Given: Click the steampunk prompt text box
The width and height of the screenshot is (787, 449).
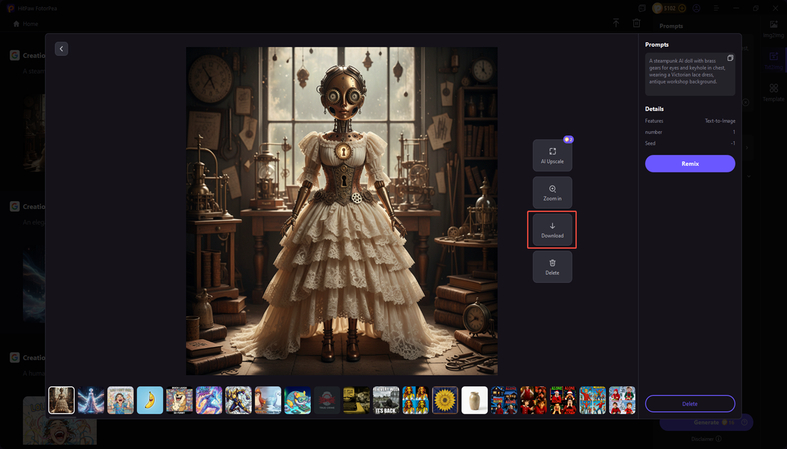Looking at the screenshot, I should [686, 74].
